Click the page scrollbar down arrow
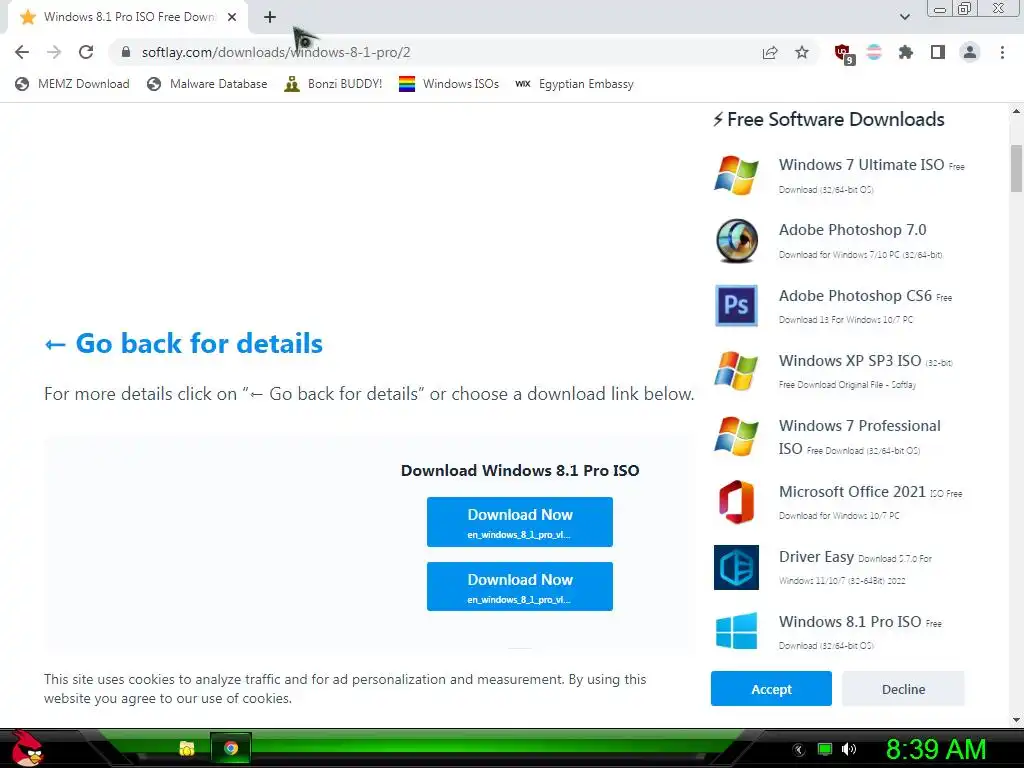Viewport: 1024px width, 768px height. (x=1016, y=719)
